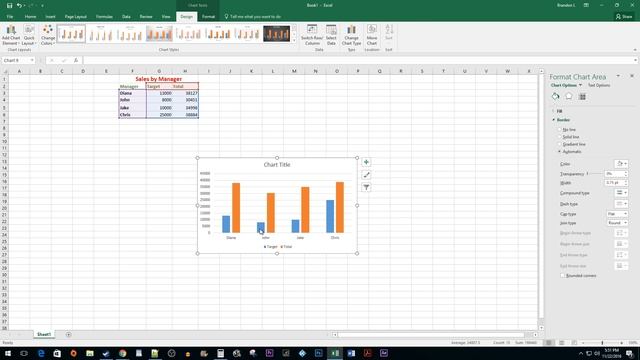Close the Format Chart Area pane
640x360 pixels.
pyautogui.click(x=632, y=76)
